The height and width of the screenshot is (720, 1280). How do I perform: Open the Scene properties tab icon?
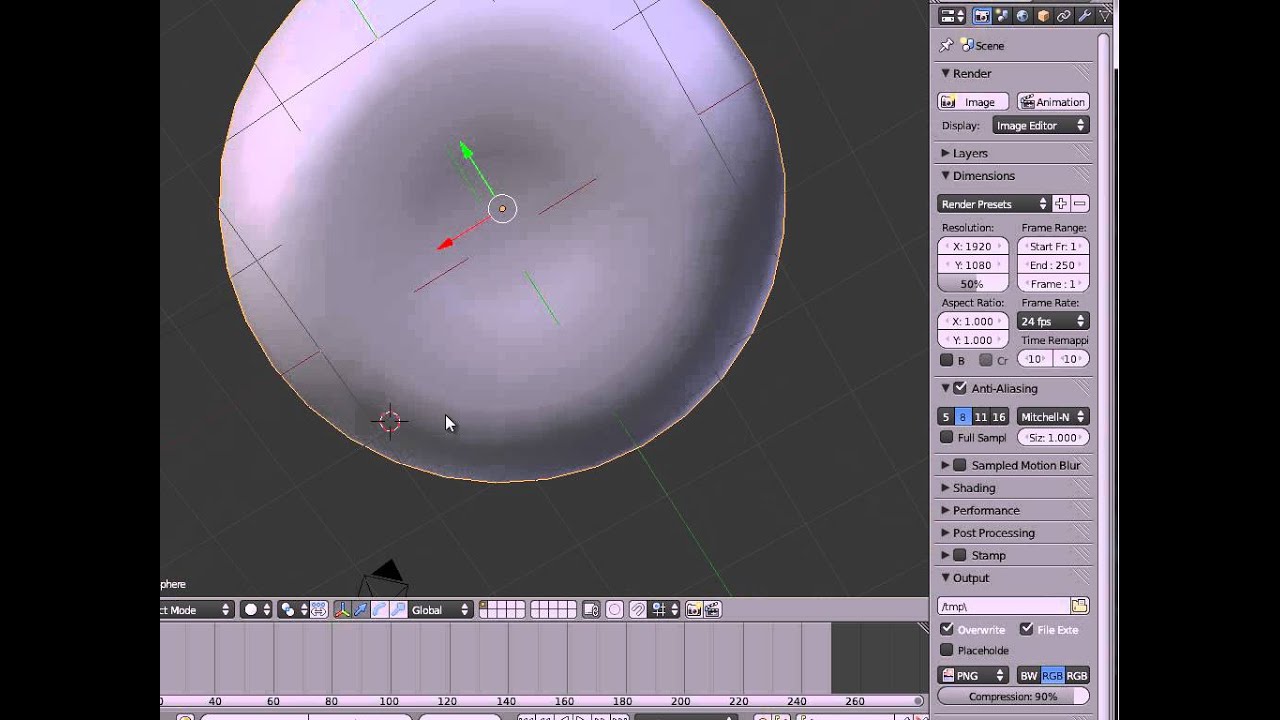(1002, 16)
